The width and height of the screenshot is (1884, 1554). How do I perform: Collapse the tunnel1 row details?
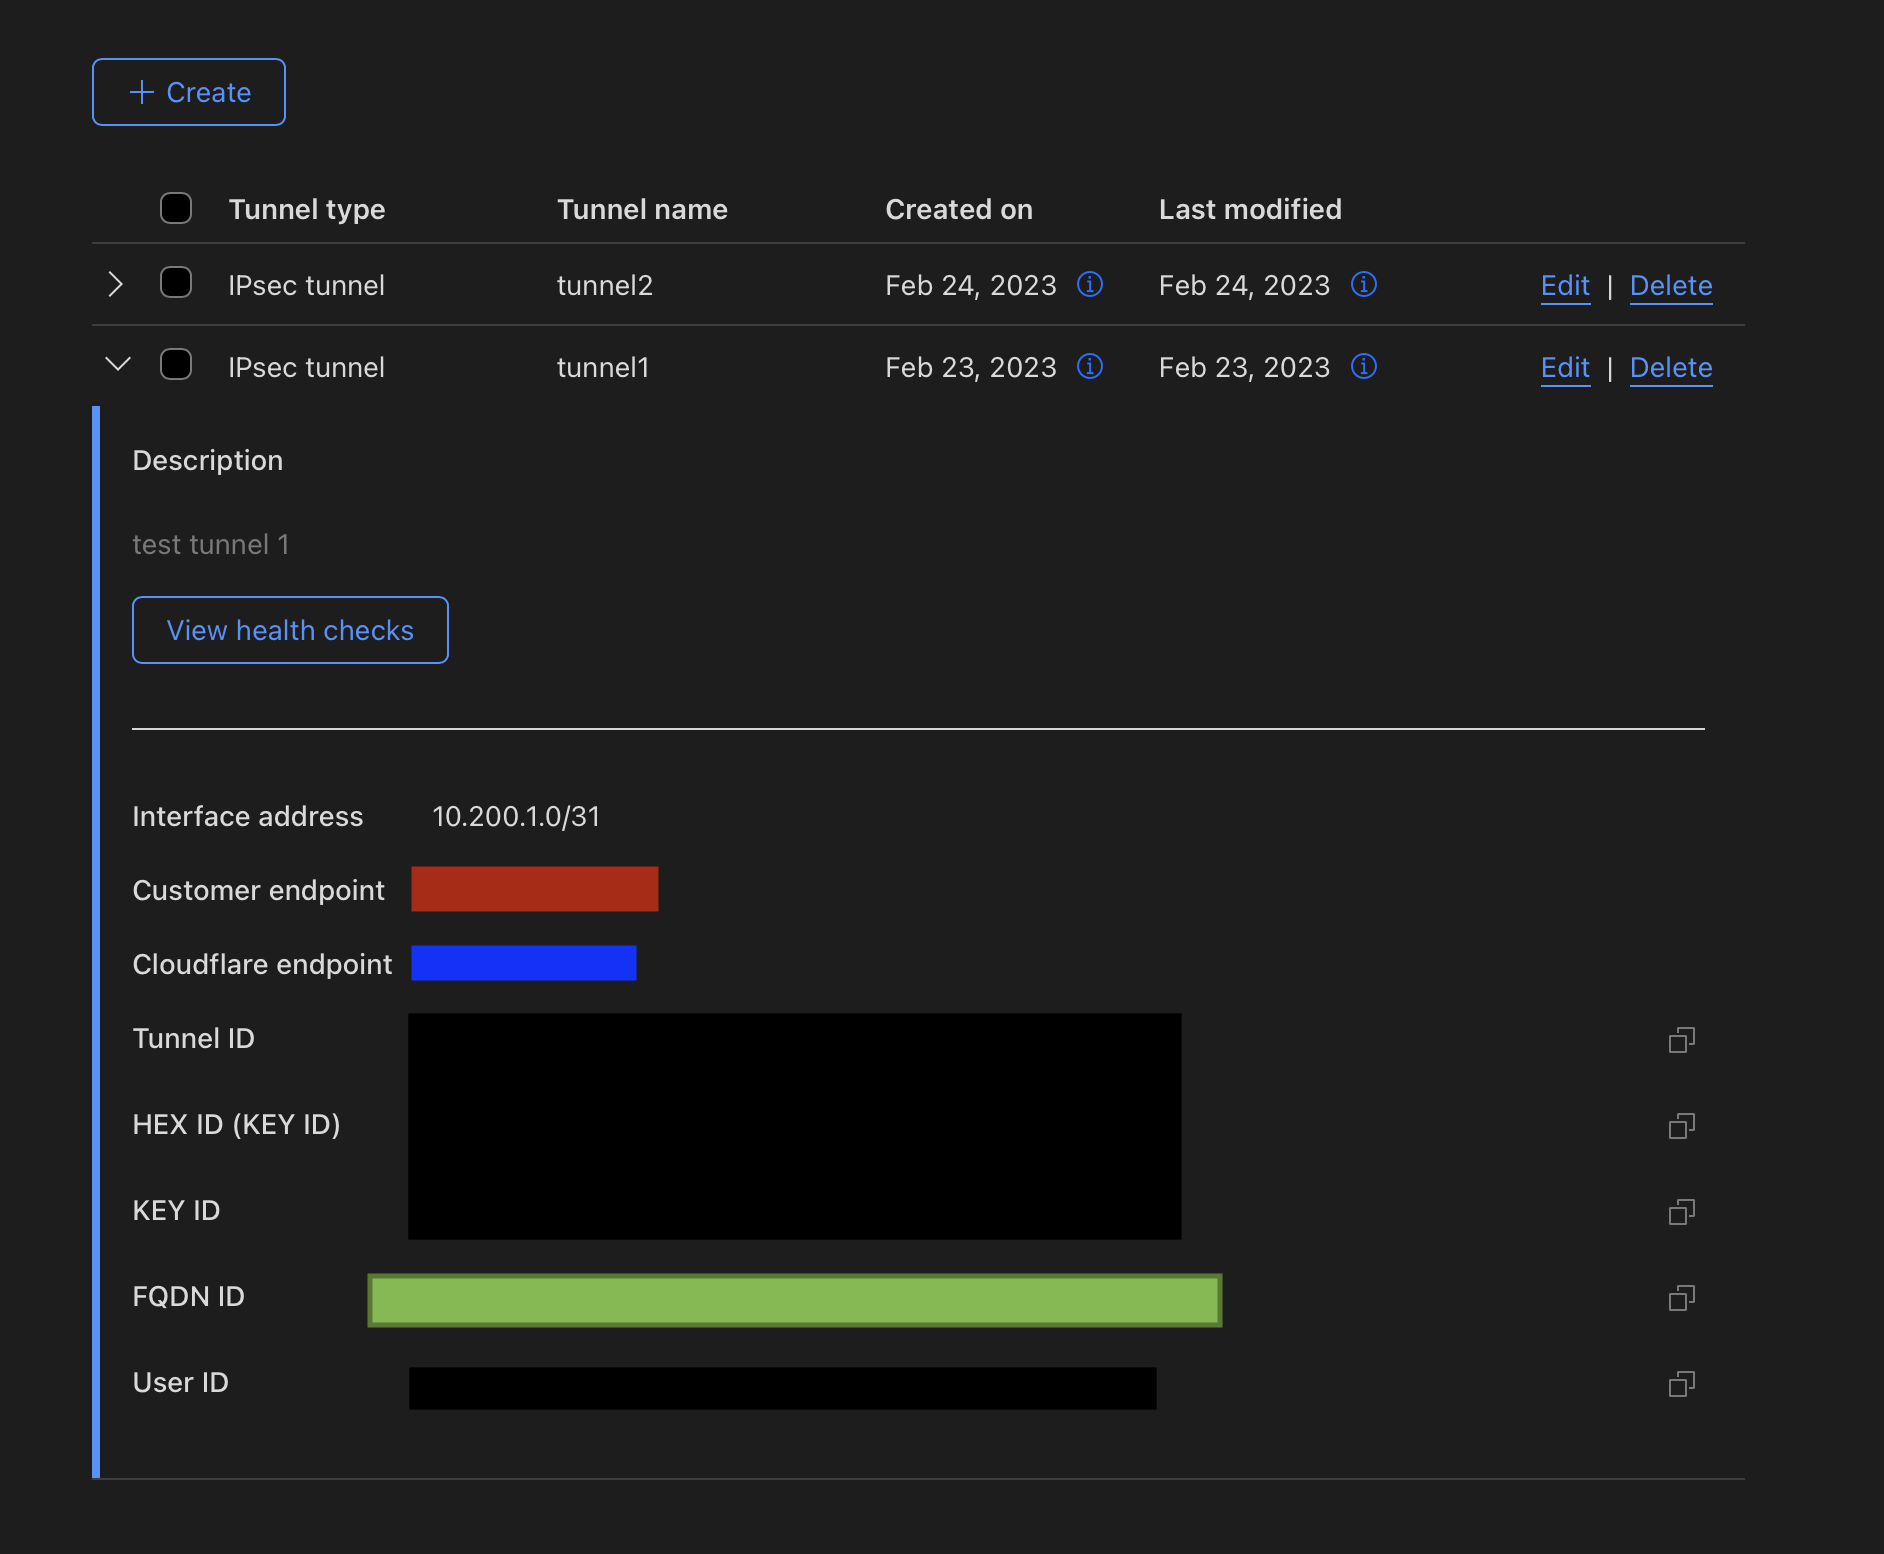pos(116,365)
